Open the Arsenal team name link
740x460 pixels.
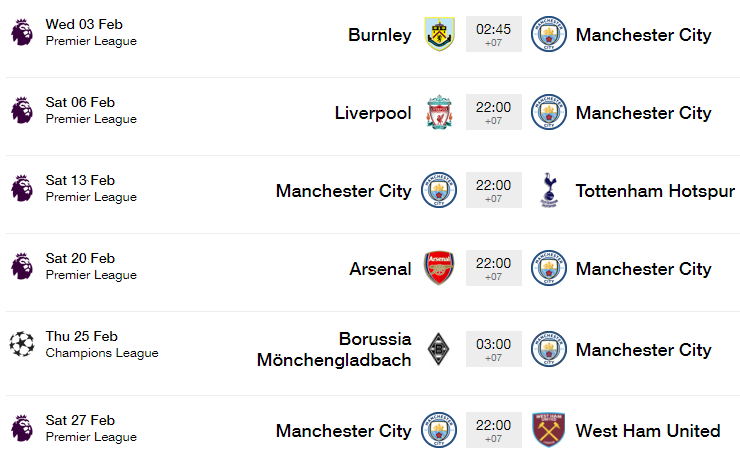click(380, 269)
